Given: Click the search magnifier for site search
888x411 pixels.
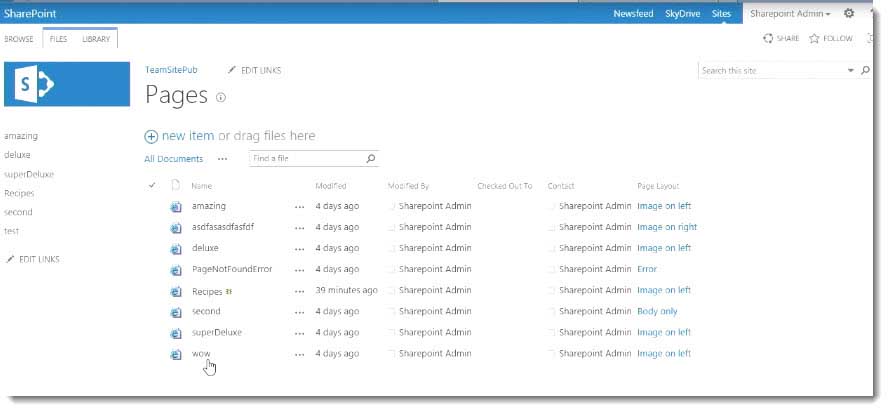Looking at the screenshot, I should coord(865,71).
